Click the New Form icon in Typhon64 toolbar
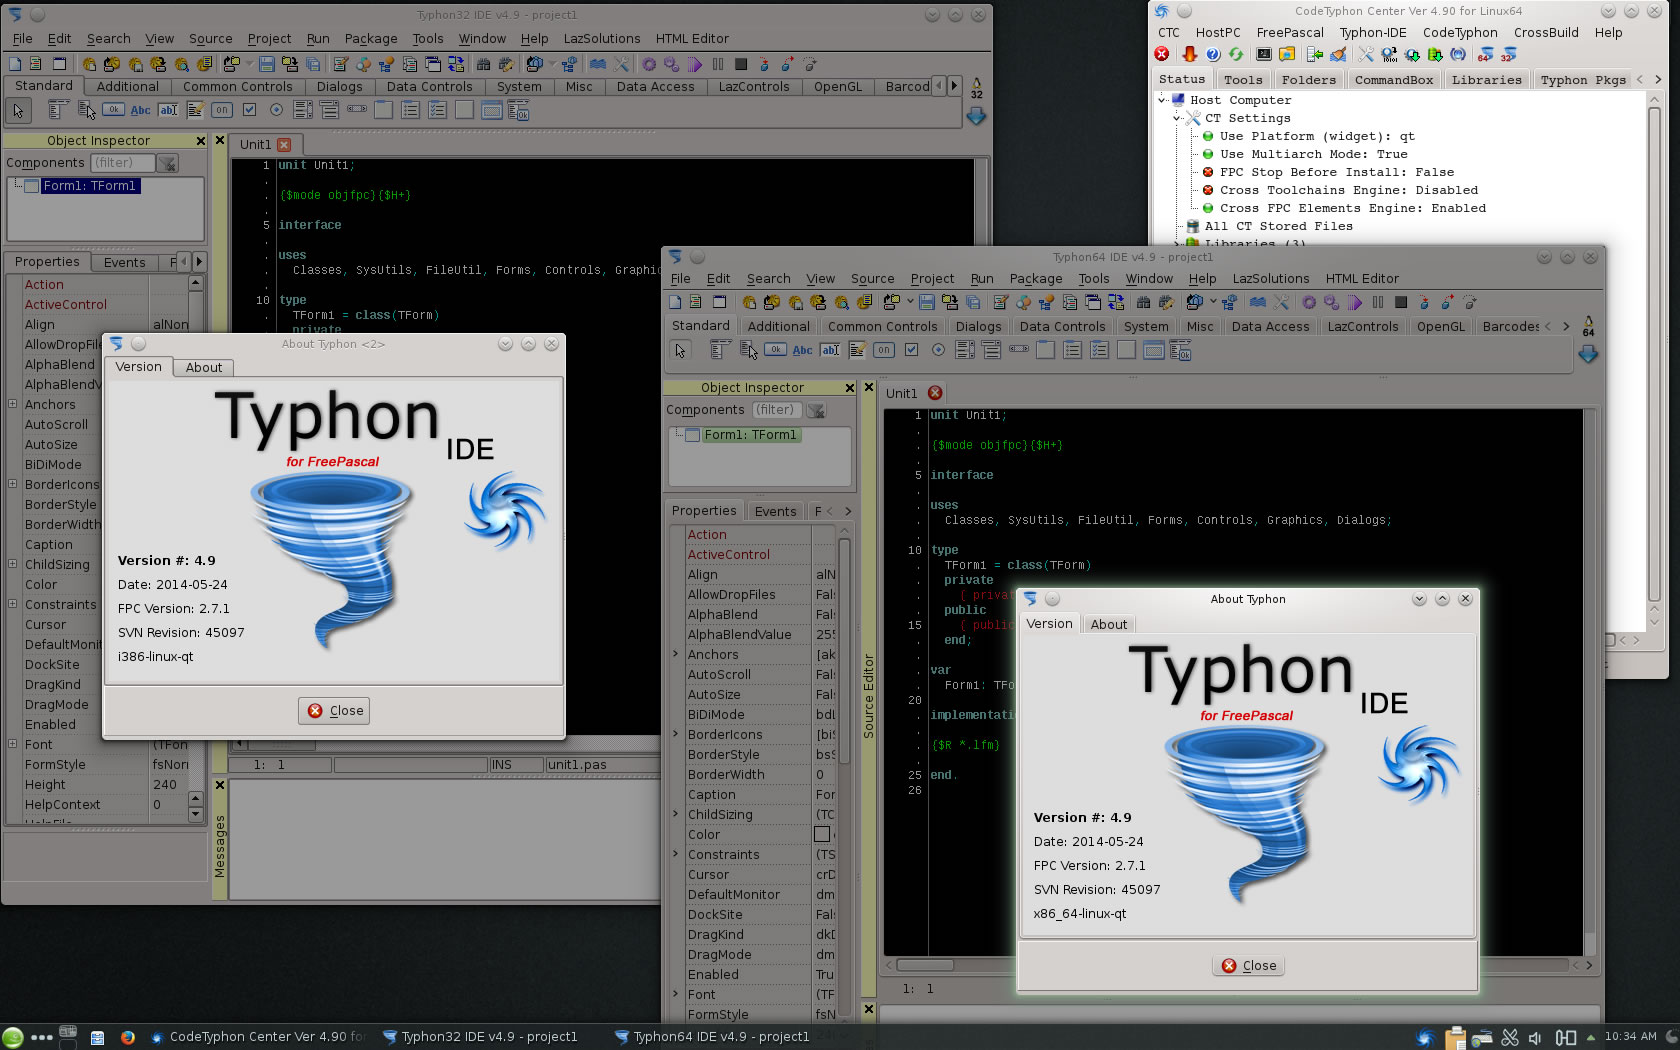The image size is (1680, 1050). click(x=720, y=302)
